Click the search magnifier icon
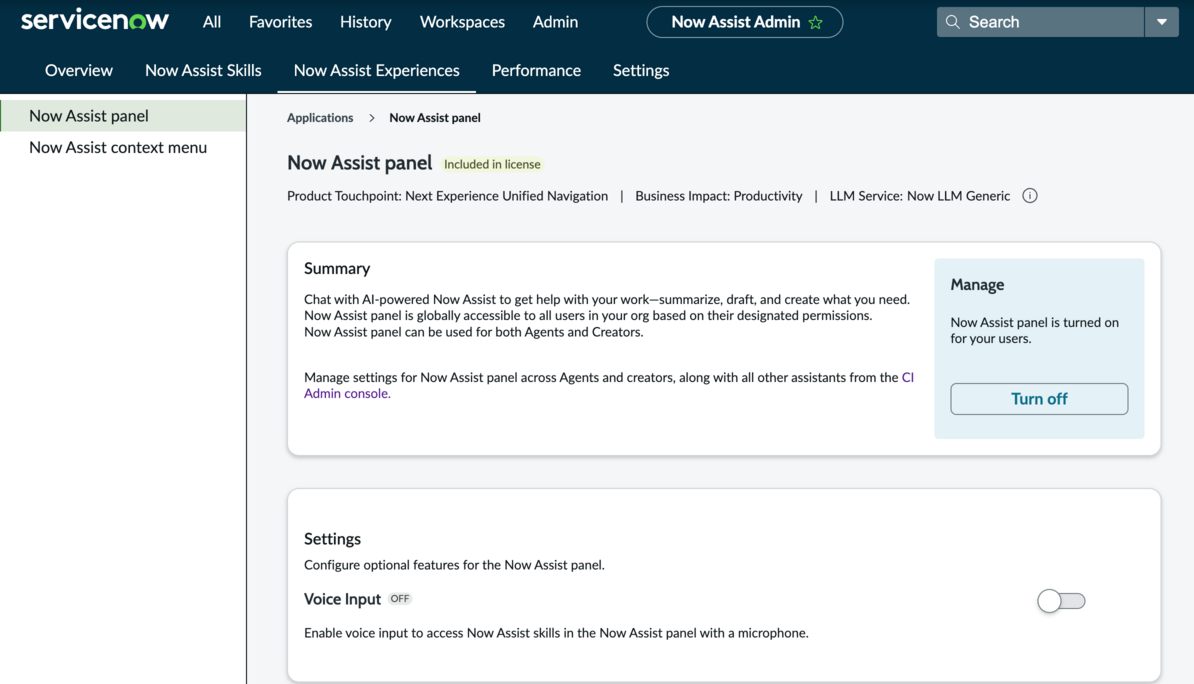The width and height of the screenshot is (1194, 684). 953,22
